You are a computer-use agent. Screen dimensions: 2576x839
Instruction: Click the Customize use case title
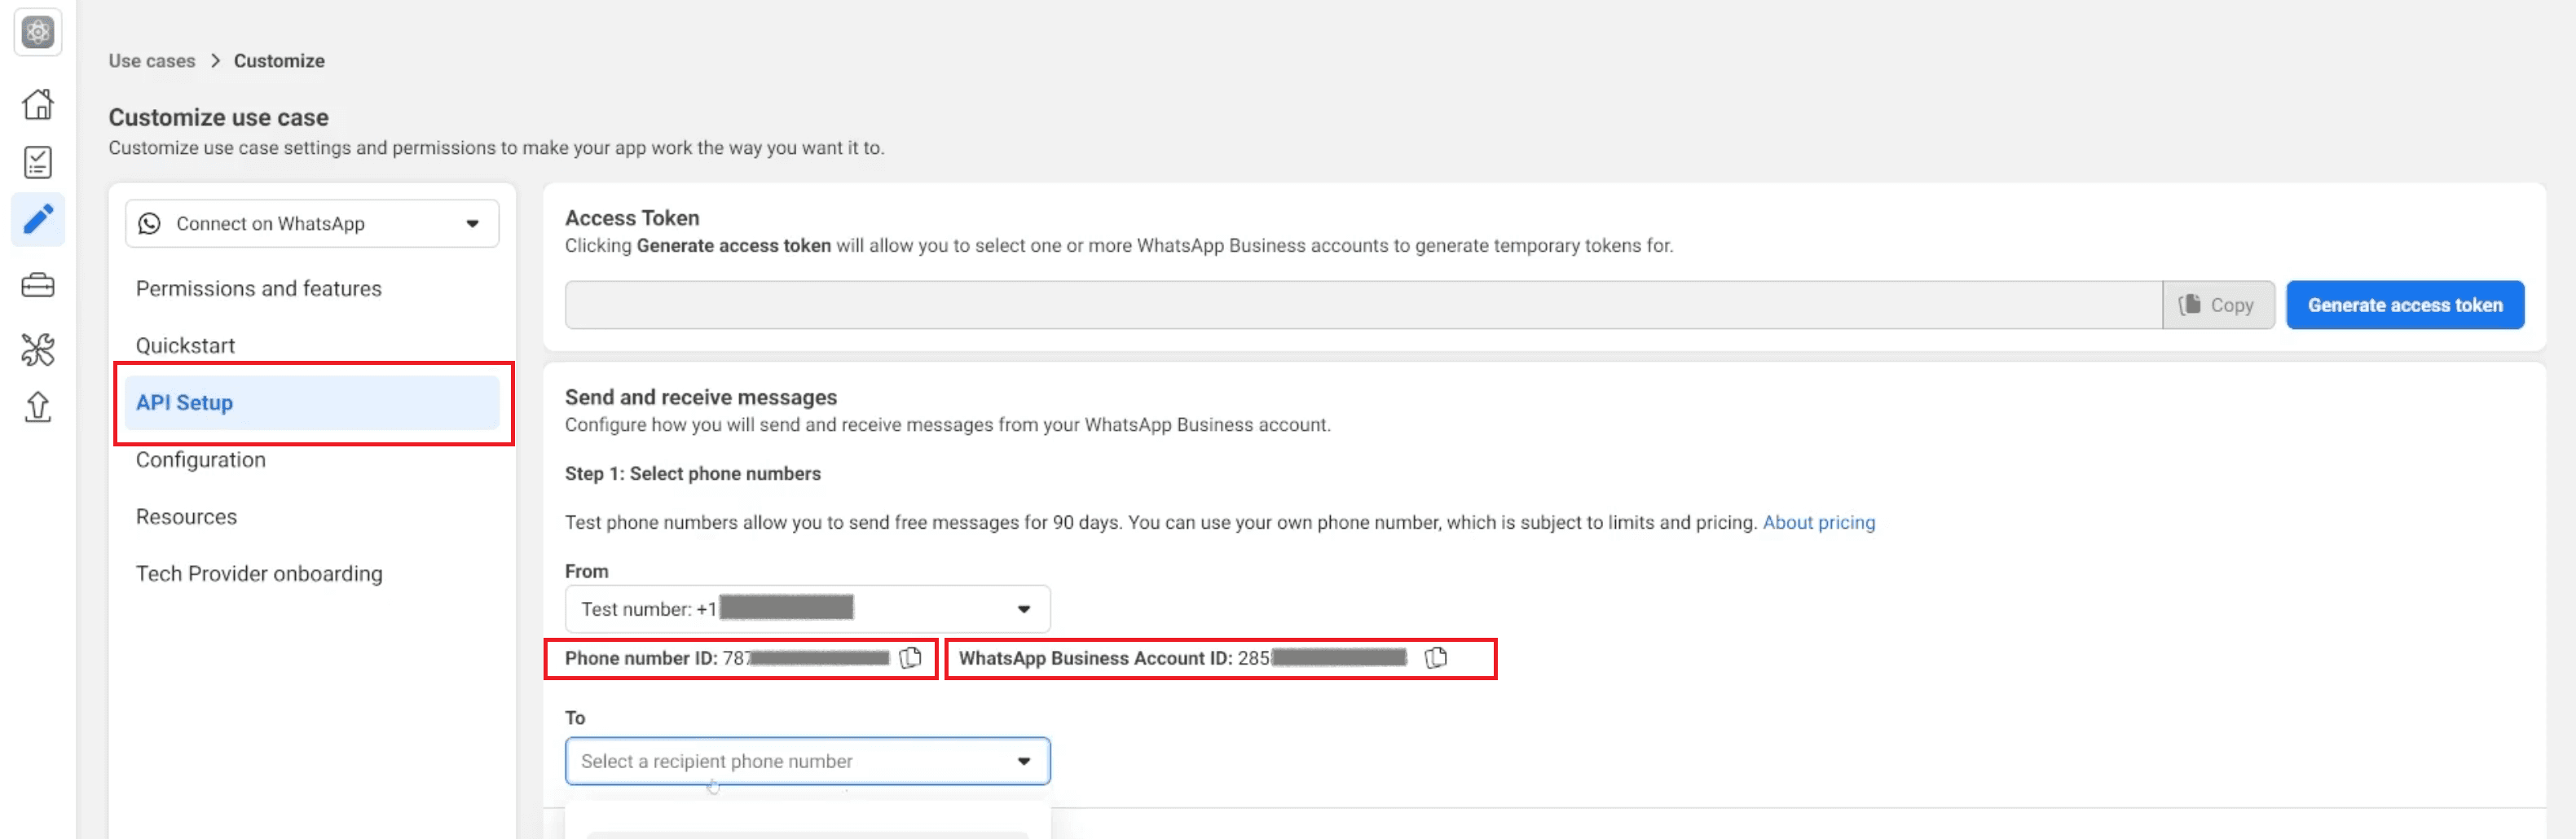pos(218,117)
